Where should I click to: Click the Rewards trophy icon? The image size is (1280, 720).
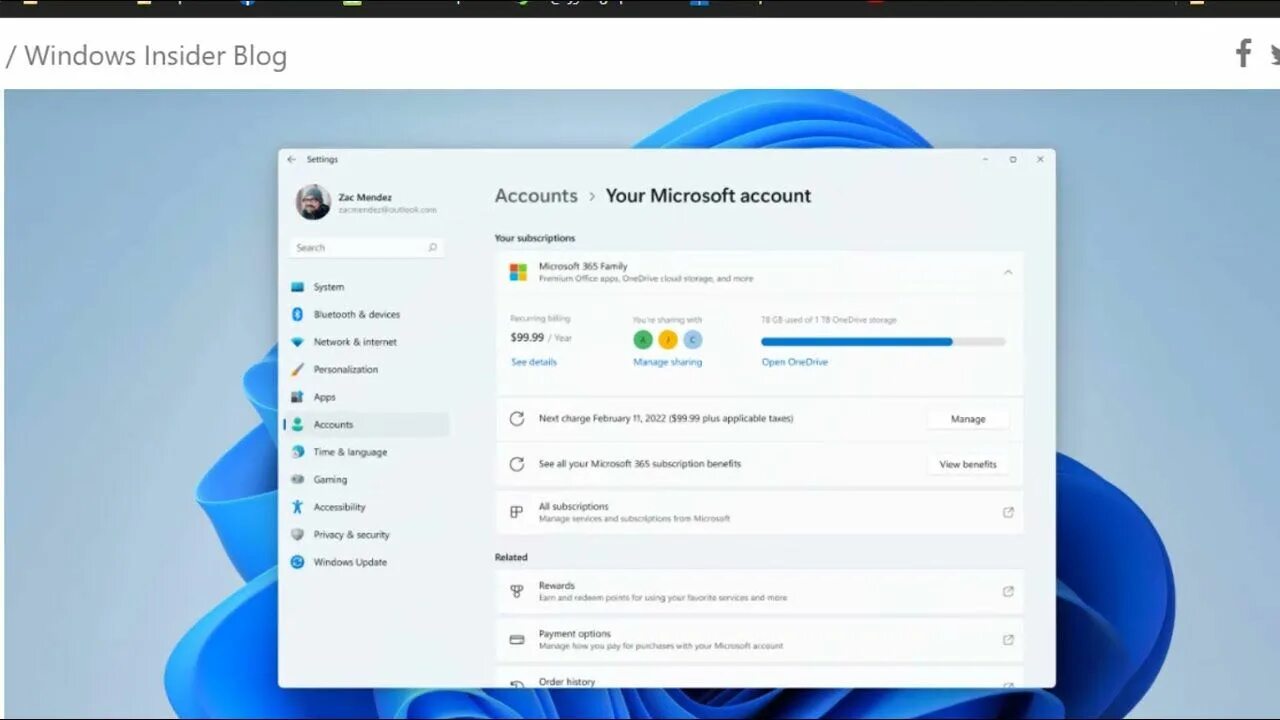(x=517, y=591)
